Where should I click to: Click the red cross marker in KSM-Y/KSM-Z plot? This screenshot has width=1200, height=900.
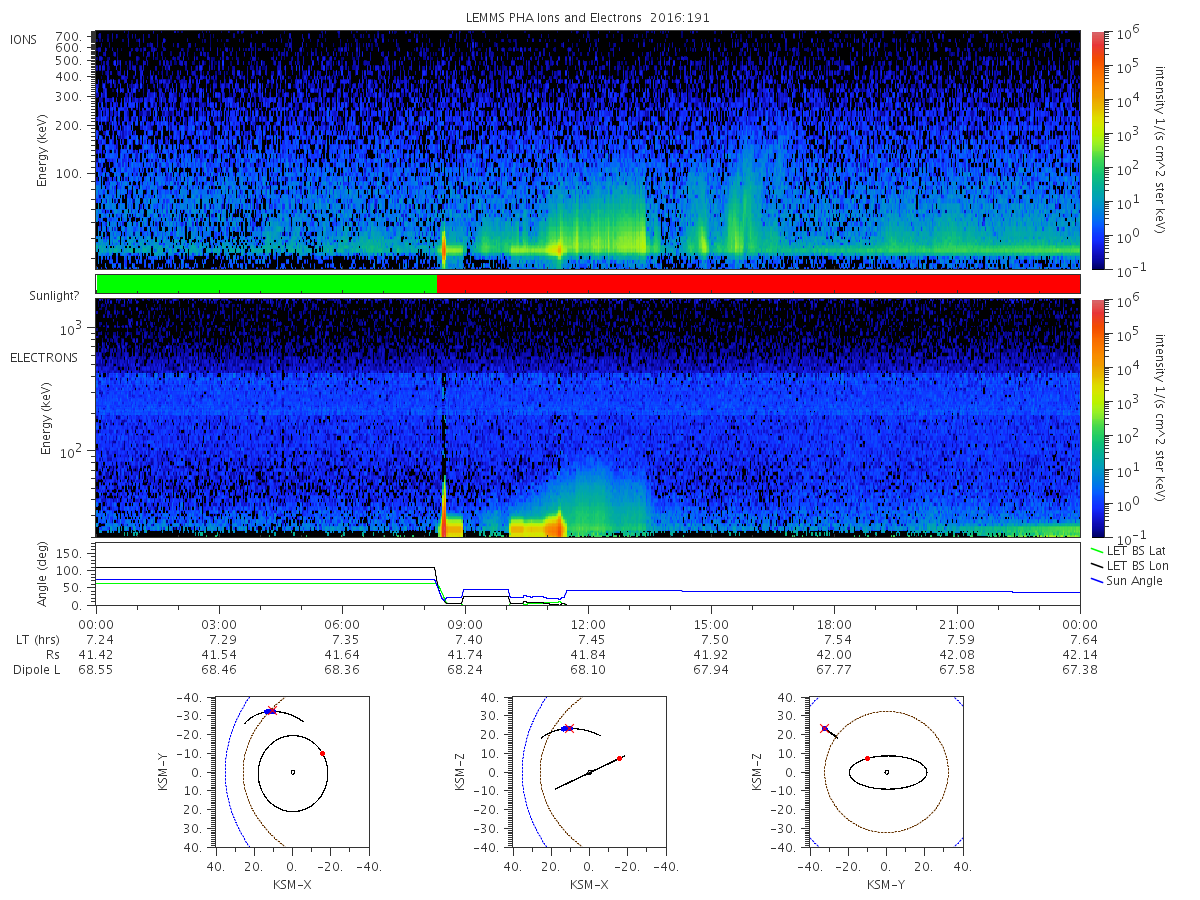pos(824,728)
